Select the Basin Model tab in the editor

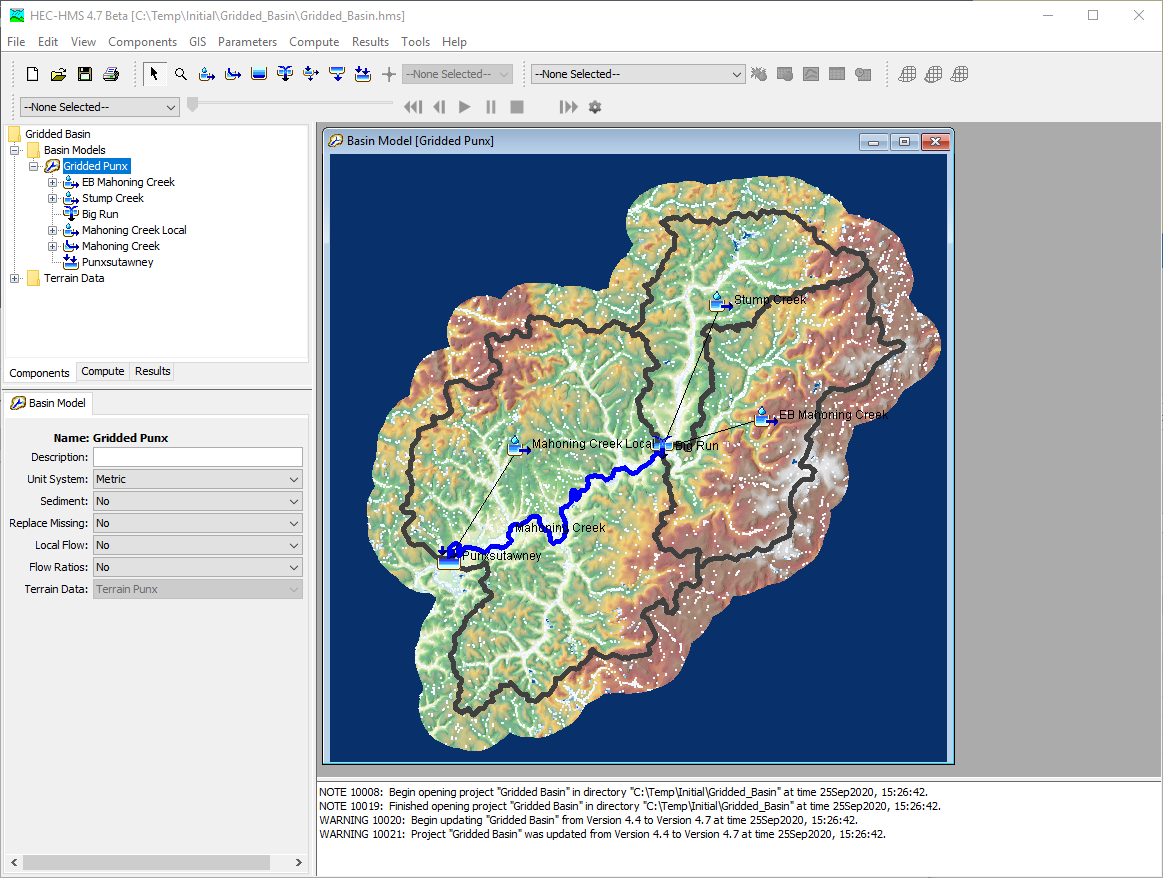click(x=48, y=403)
